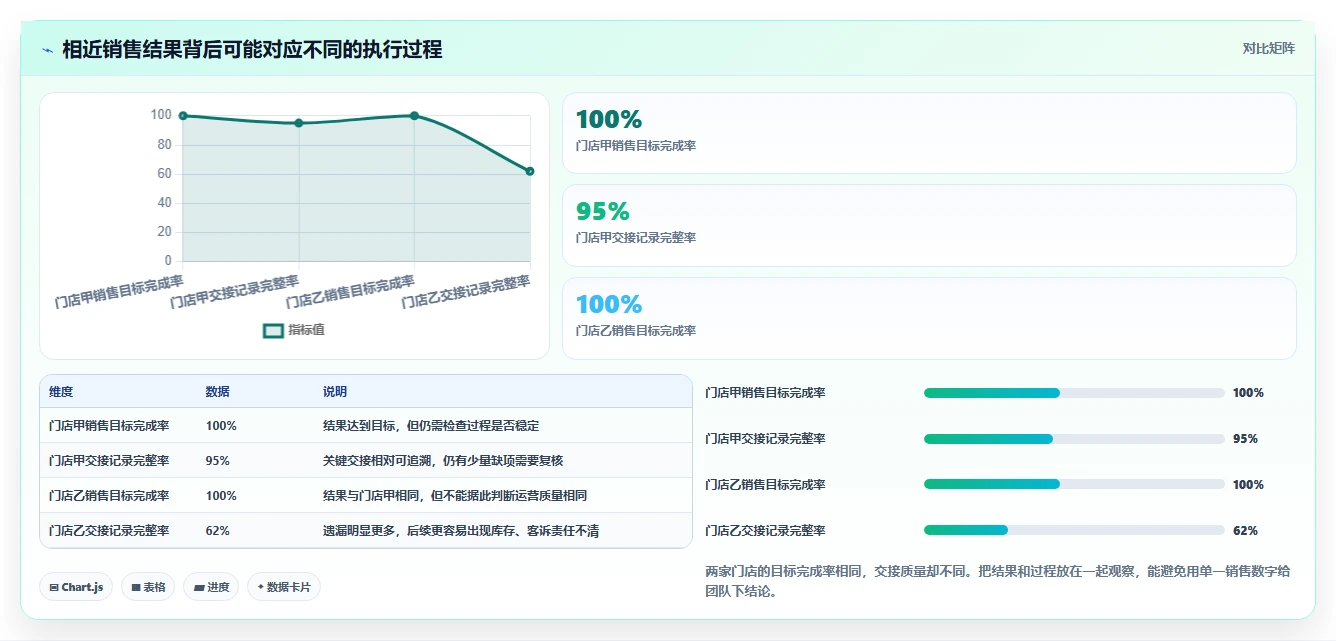Click table cell 门店乙交接记录完整率

coord(109,531)
